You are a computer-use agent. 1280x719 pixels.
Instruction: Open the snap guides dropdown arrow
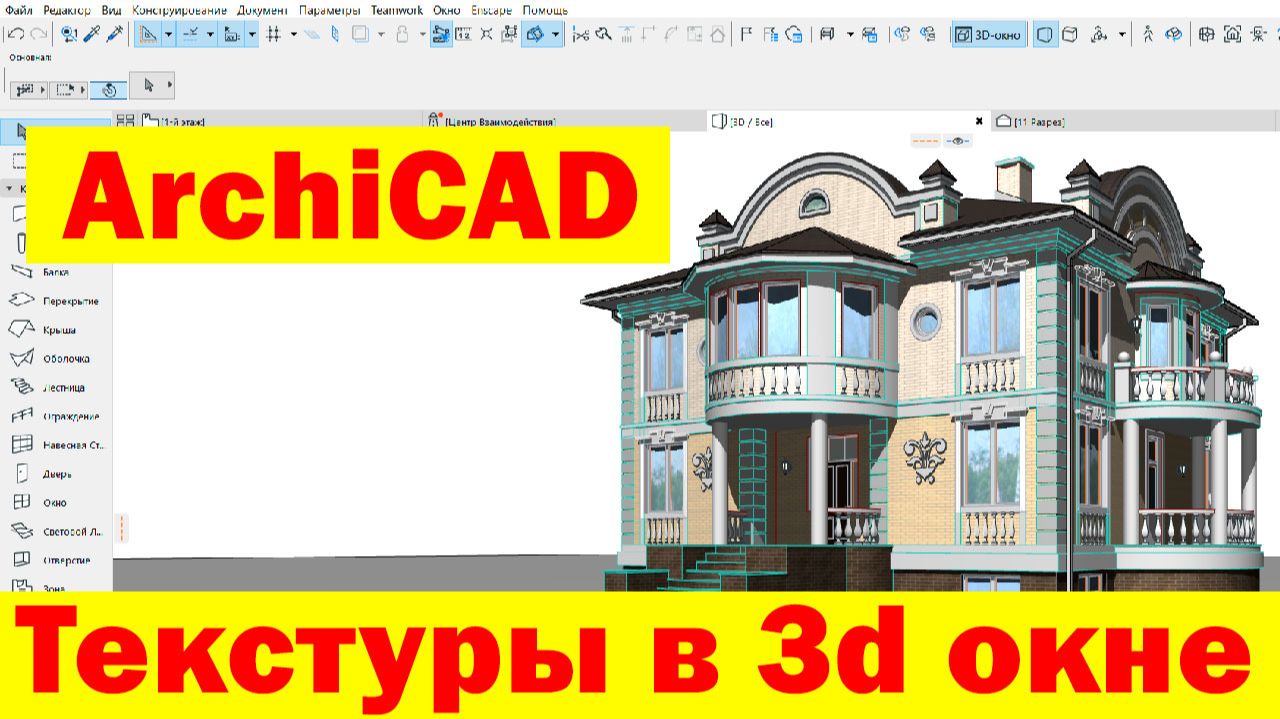coord(210,34)
